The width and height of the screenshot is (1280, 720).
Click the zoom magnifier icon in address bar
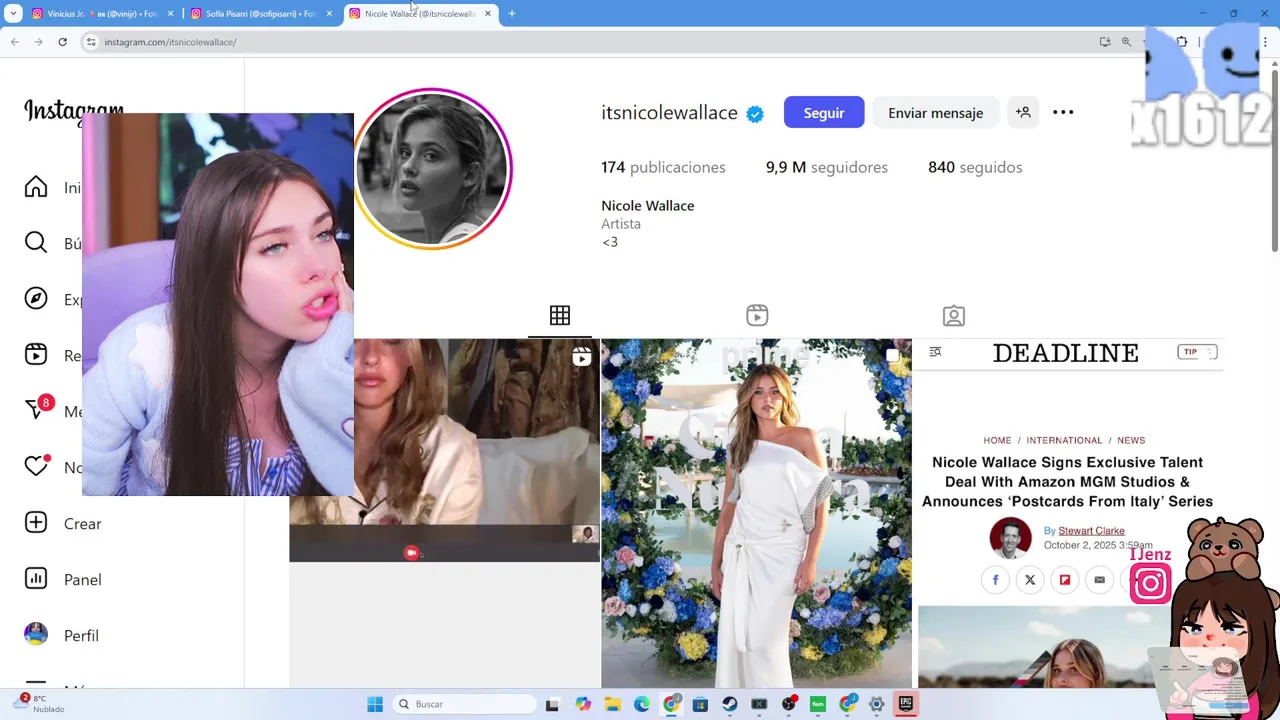click(1126, 42)
